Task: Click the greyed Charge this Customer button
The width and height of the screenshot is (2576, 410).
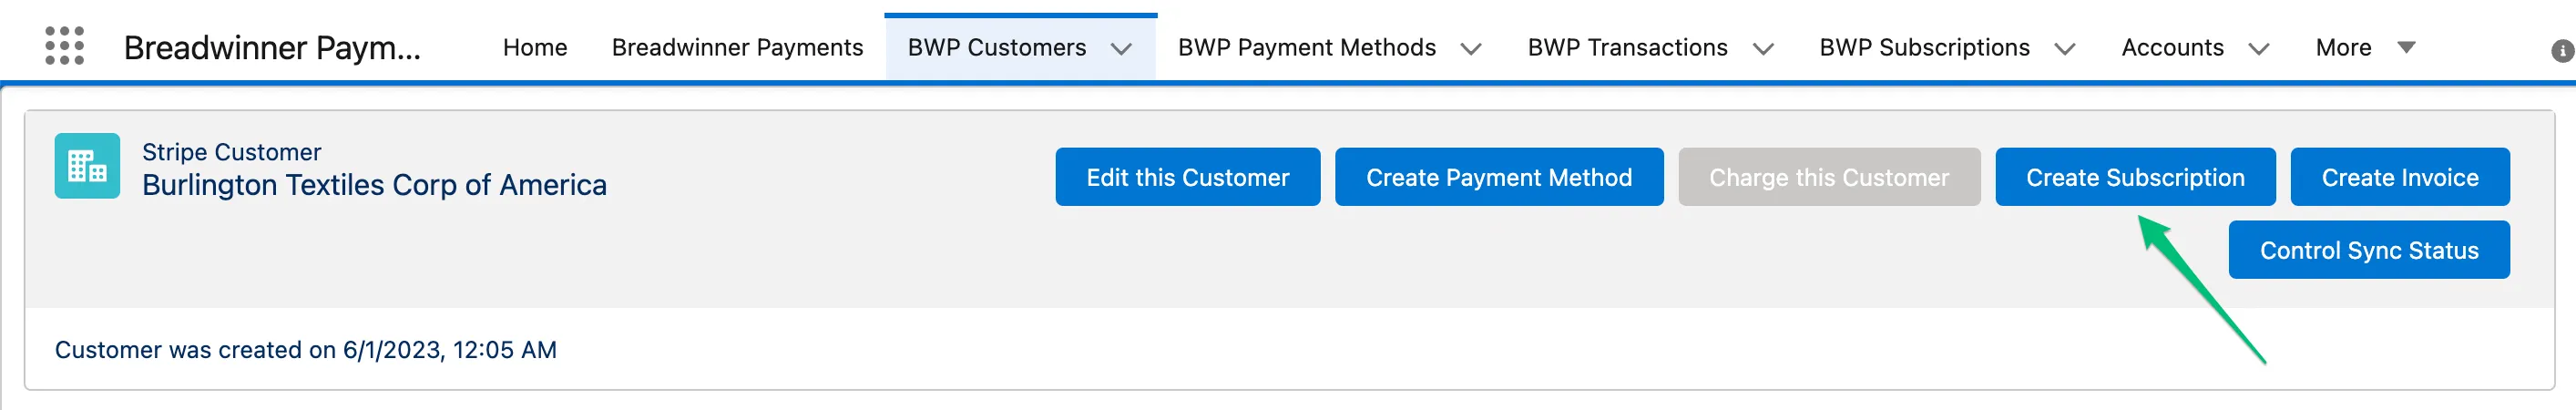Action: (x=1828, y=177)
